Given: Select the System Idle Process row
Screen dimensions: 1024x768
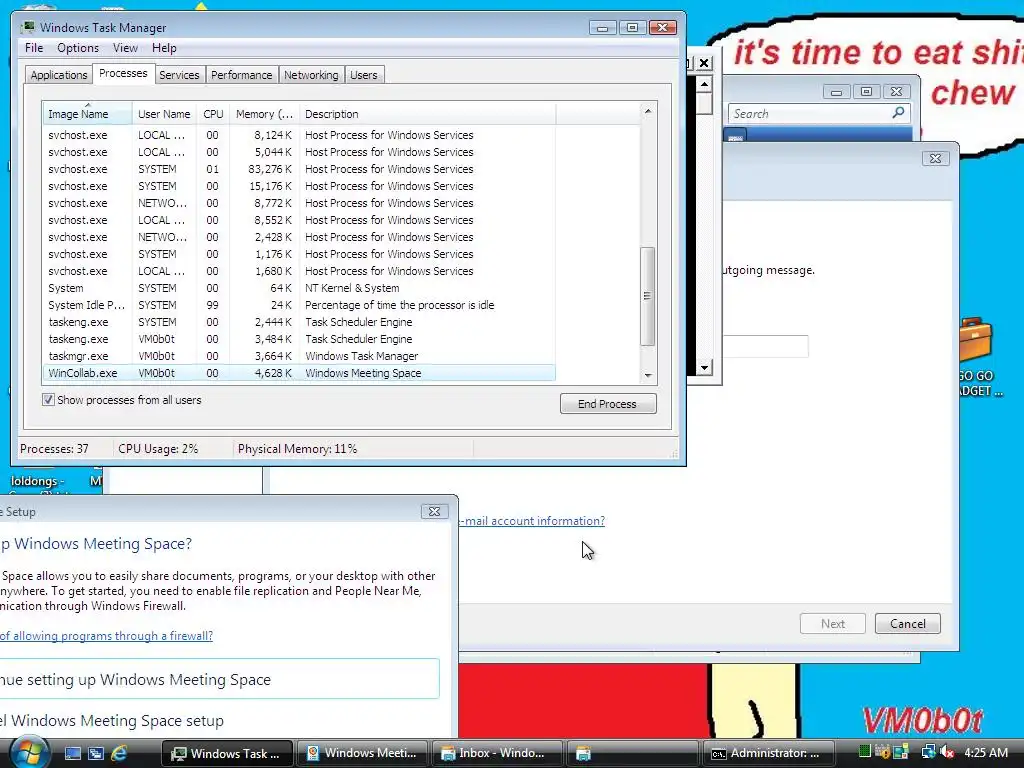Looking at the screenshot, I should tap(299, 305).
